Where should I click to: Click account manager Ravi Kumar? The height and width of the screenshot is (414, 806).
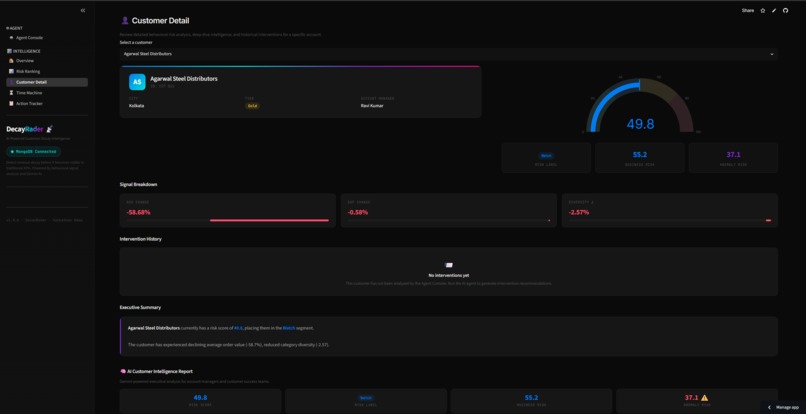click(x=372, y=106)
